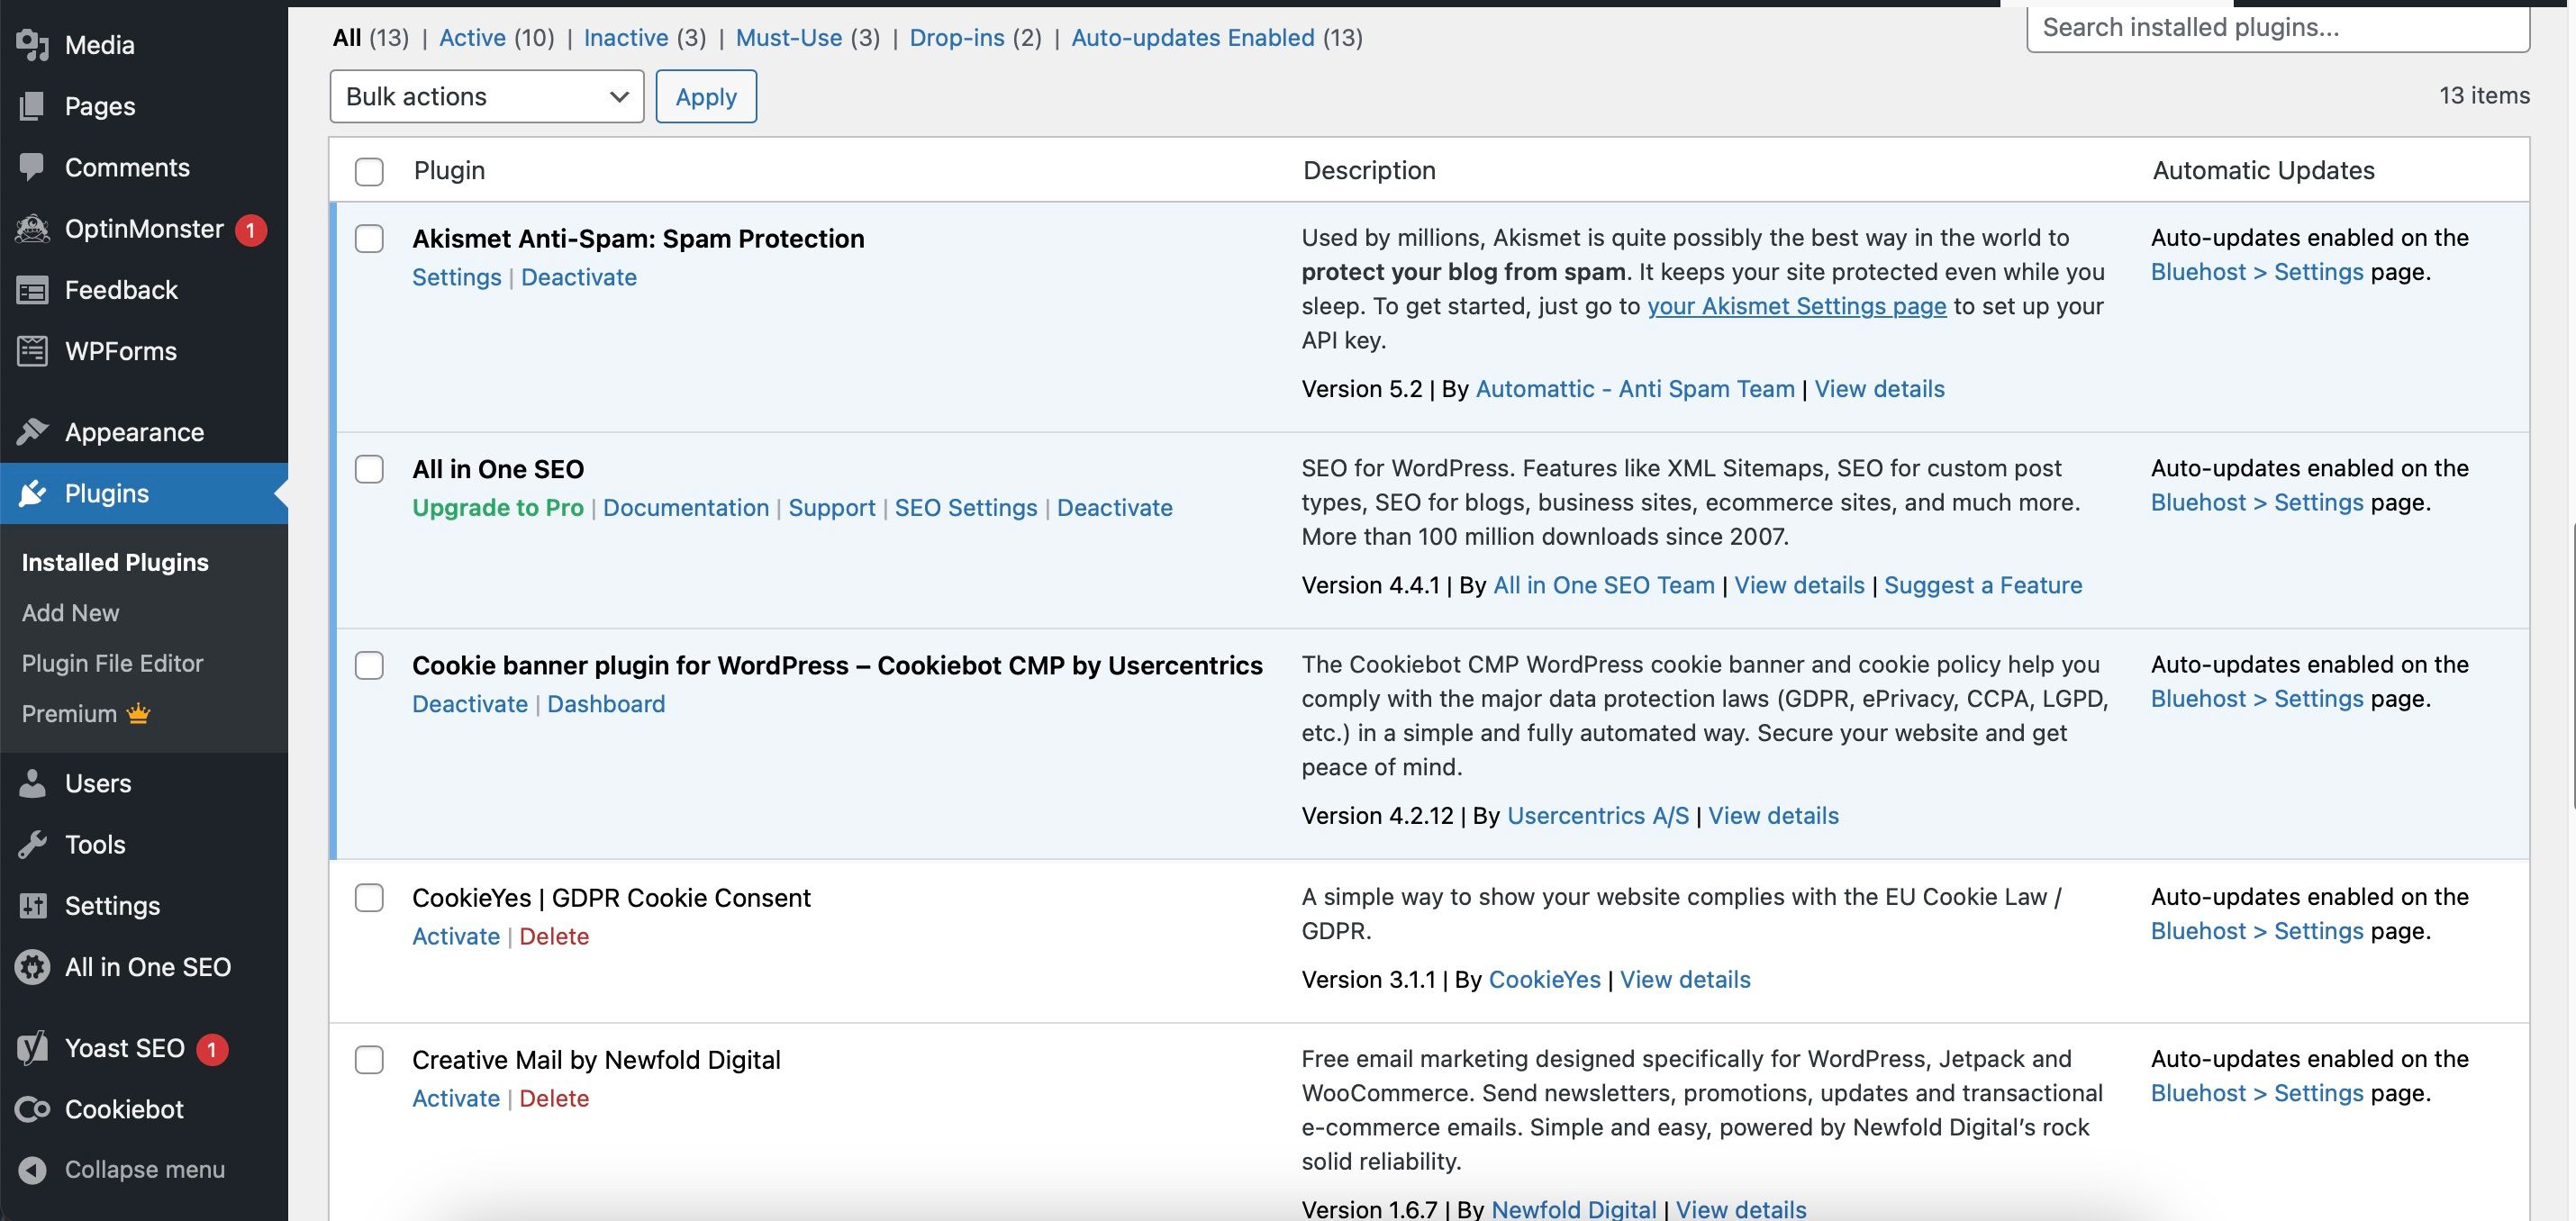Screen dimensions: 2576x1221
Task: Show the All plugins filter
Action: click(x=347, y=38)
